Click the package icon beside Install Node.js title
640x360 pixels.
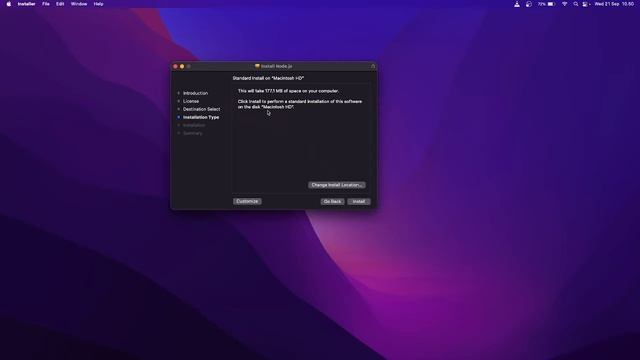(x=257, y=66)
